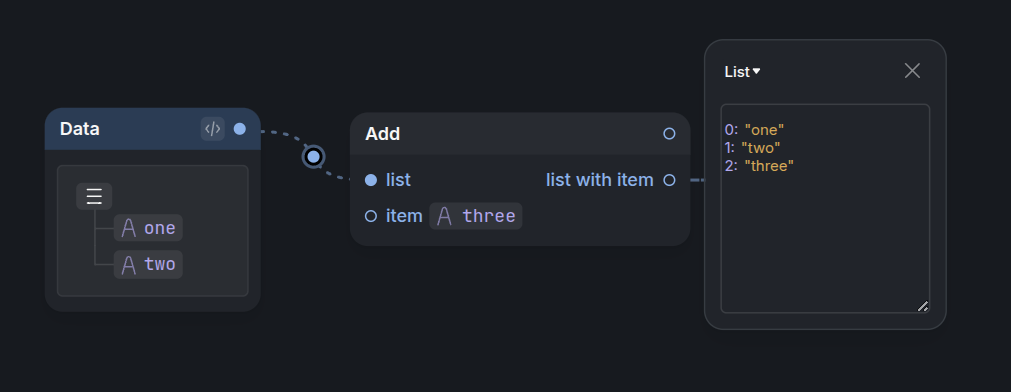Select the 'one' list entry in Data

pos(148,228)
